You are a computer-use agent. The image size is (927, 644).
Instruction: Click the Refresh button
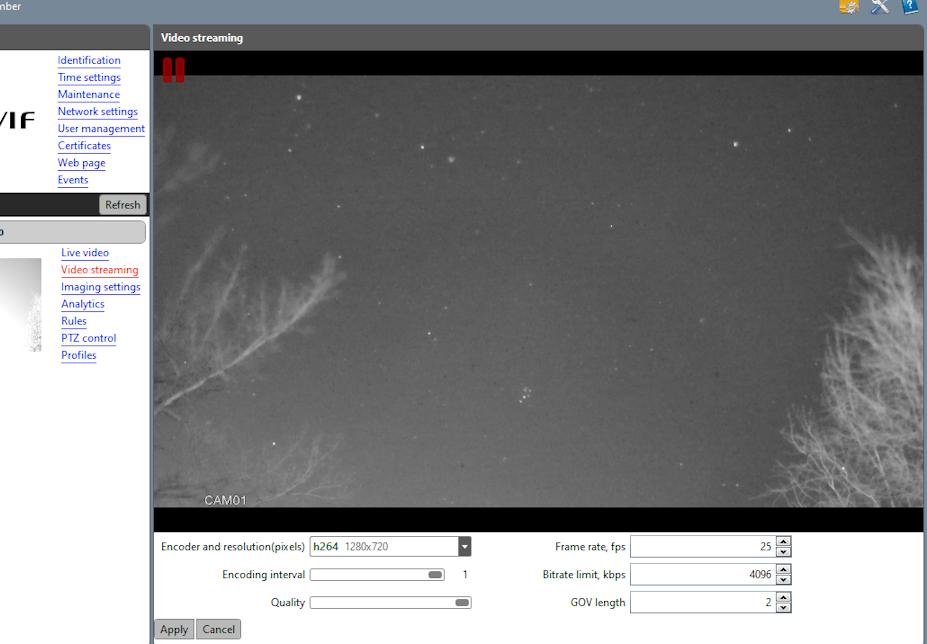pos(122,205)
